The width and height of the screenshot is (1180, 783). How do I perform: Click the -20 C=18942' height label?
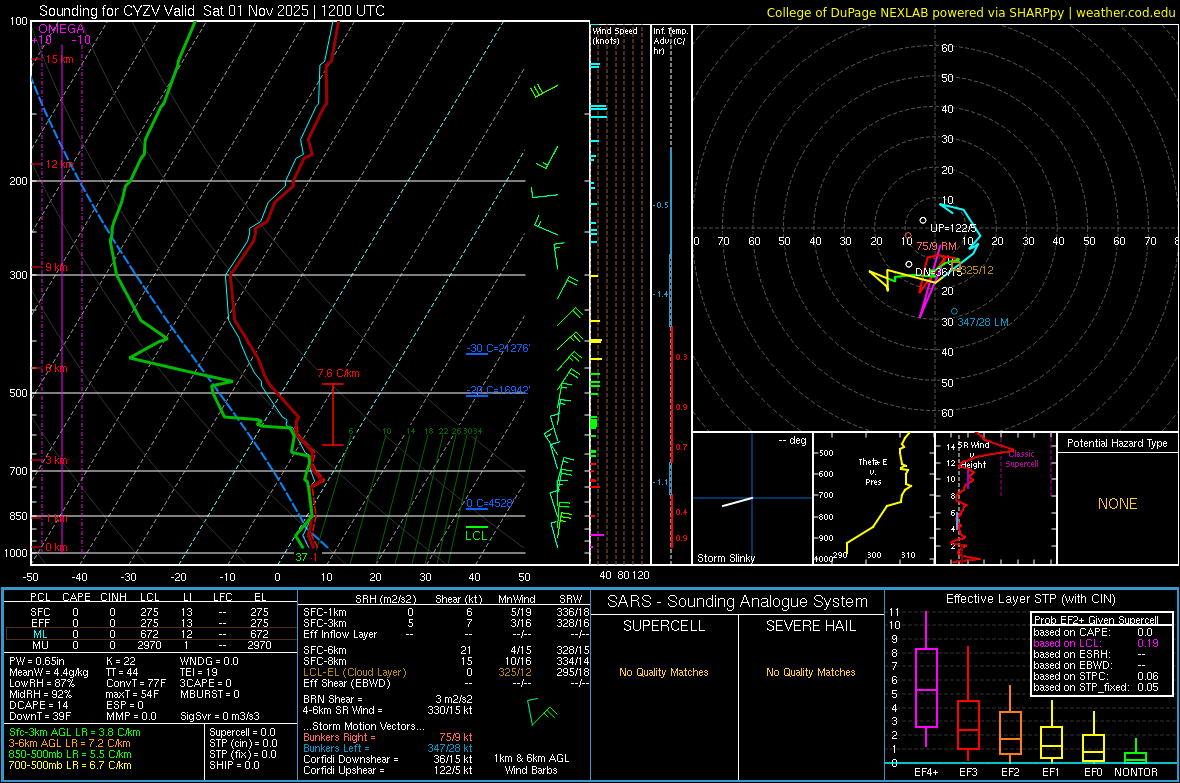(x=497, y=390)
